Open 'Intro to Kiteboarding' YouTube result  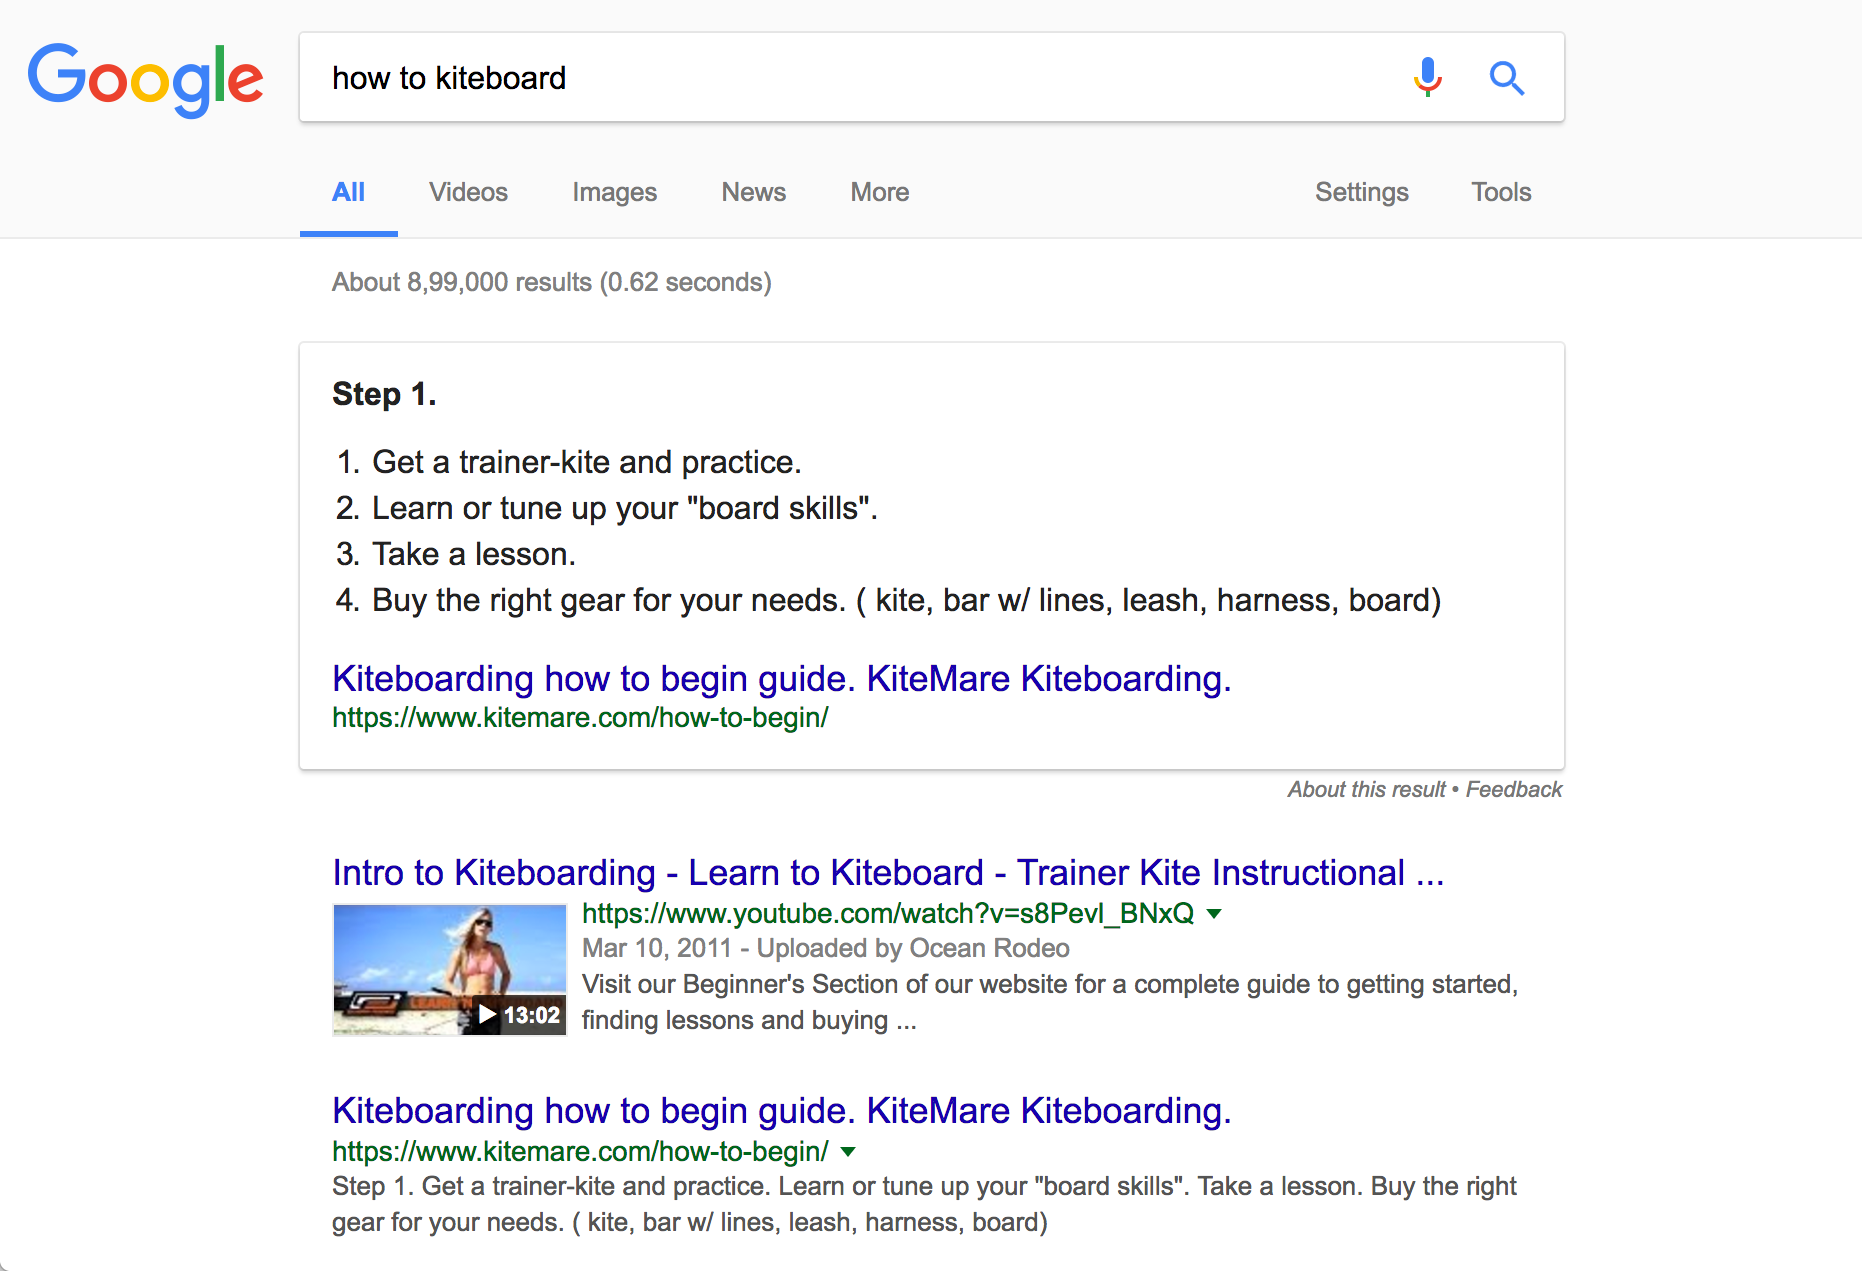click(x=888, y=873)
